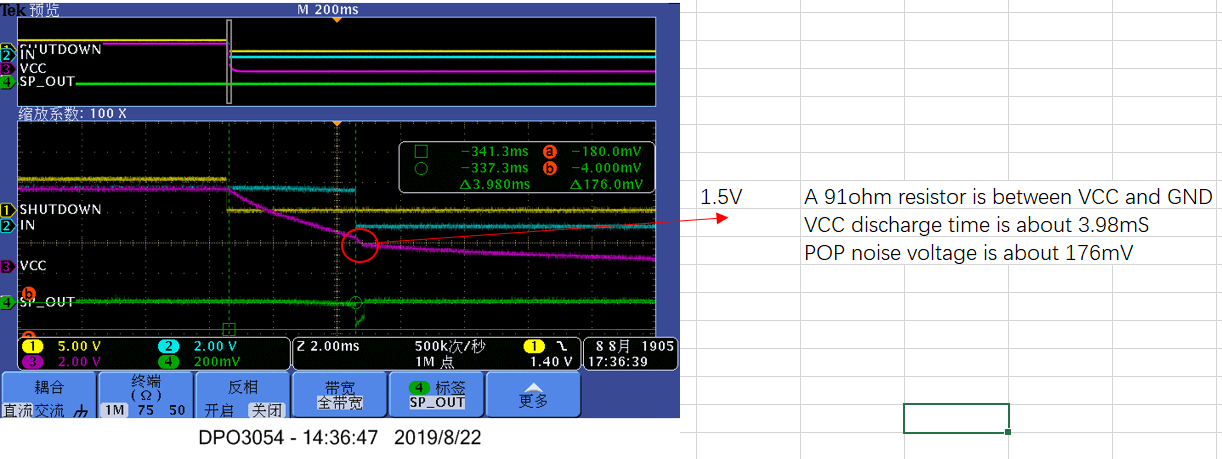Viewport: 1222px width, 459px height.
Task: Click the zoom window bracket in overview
Action: [229, 64]
